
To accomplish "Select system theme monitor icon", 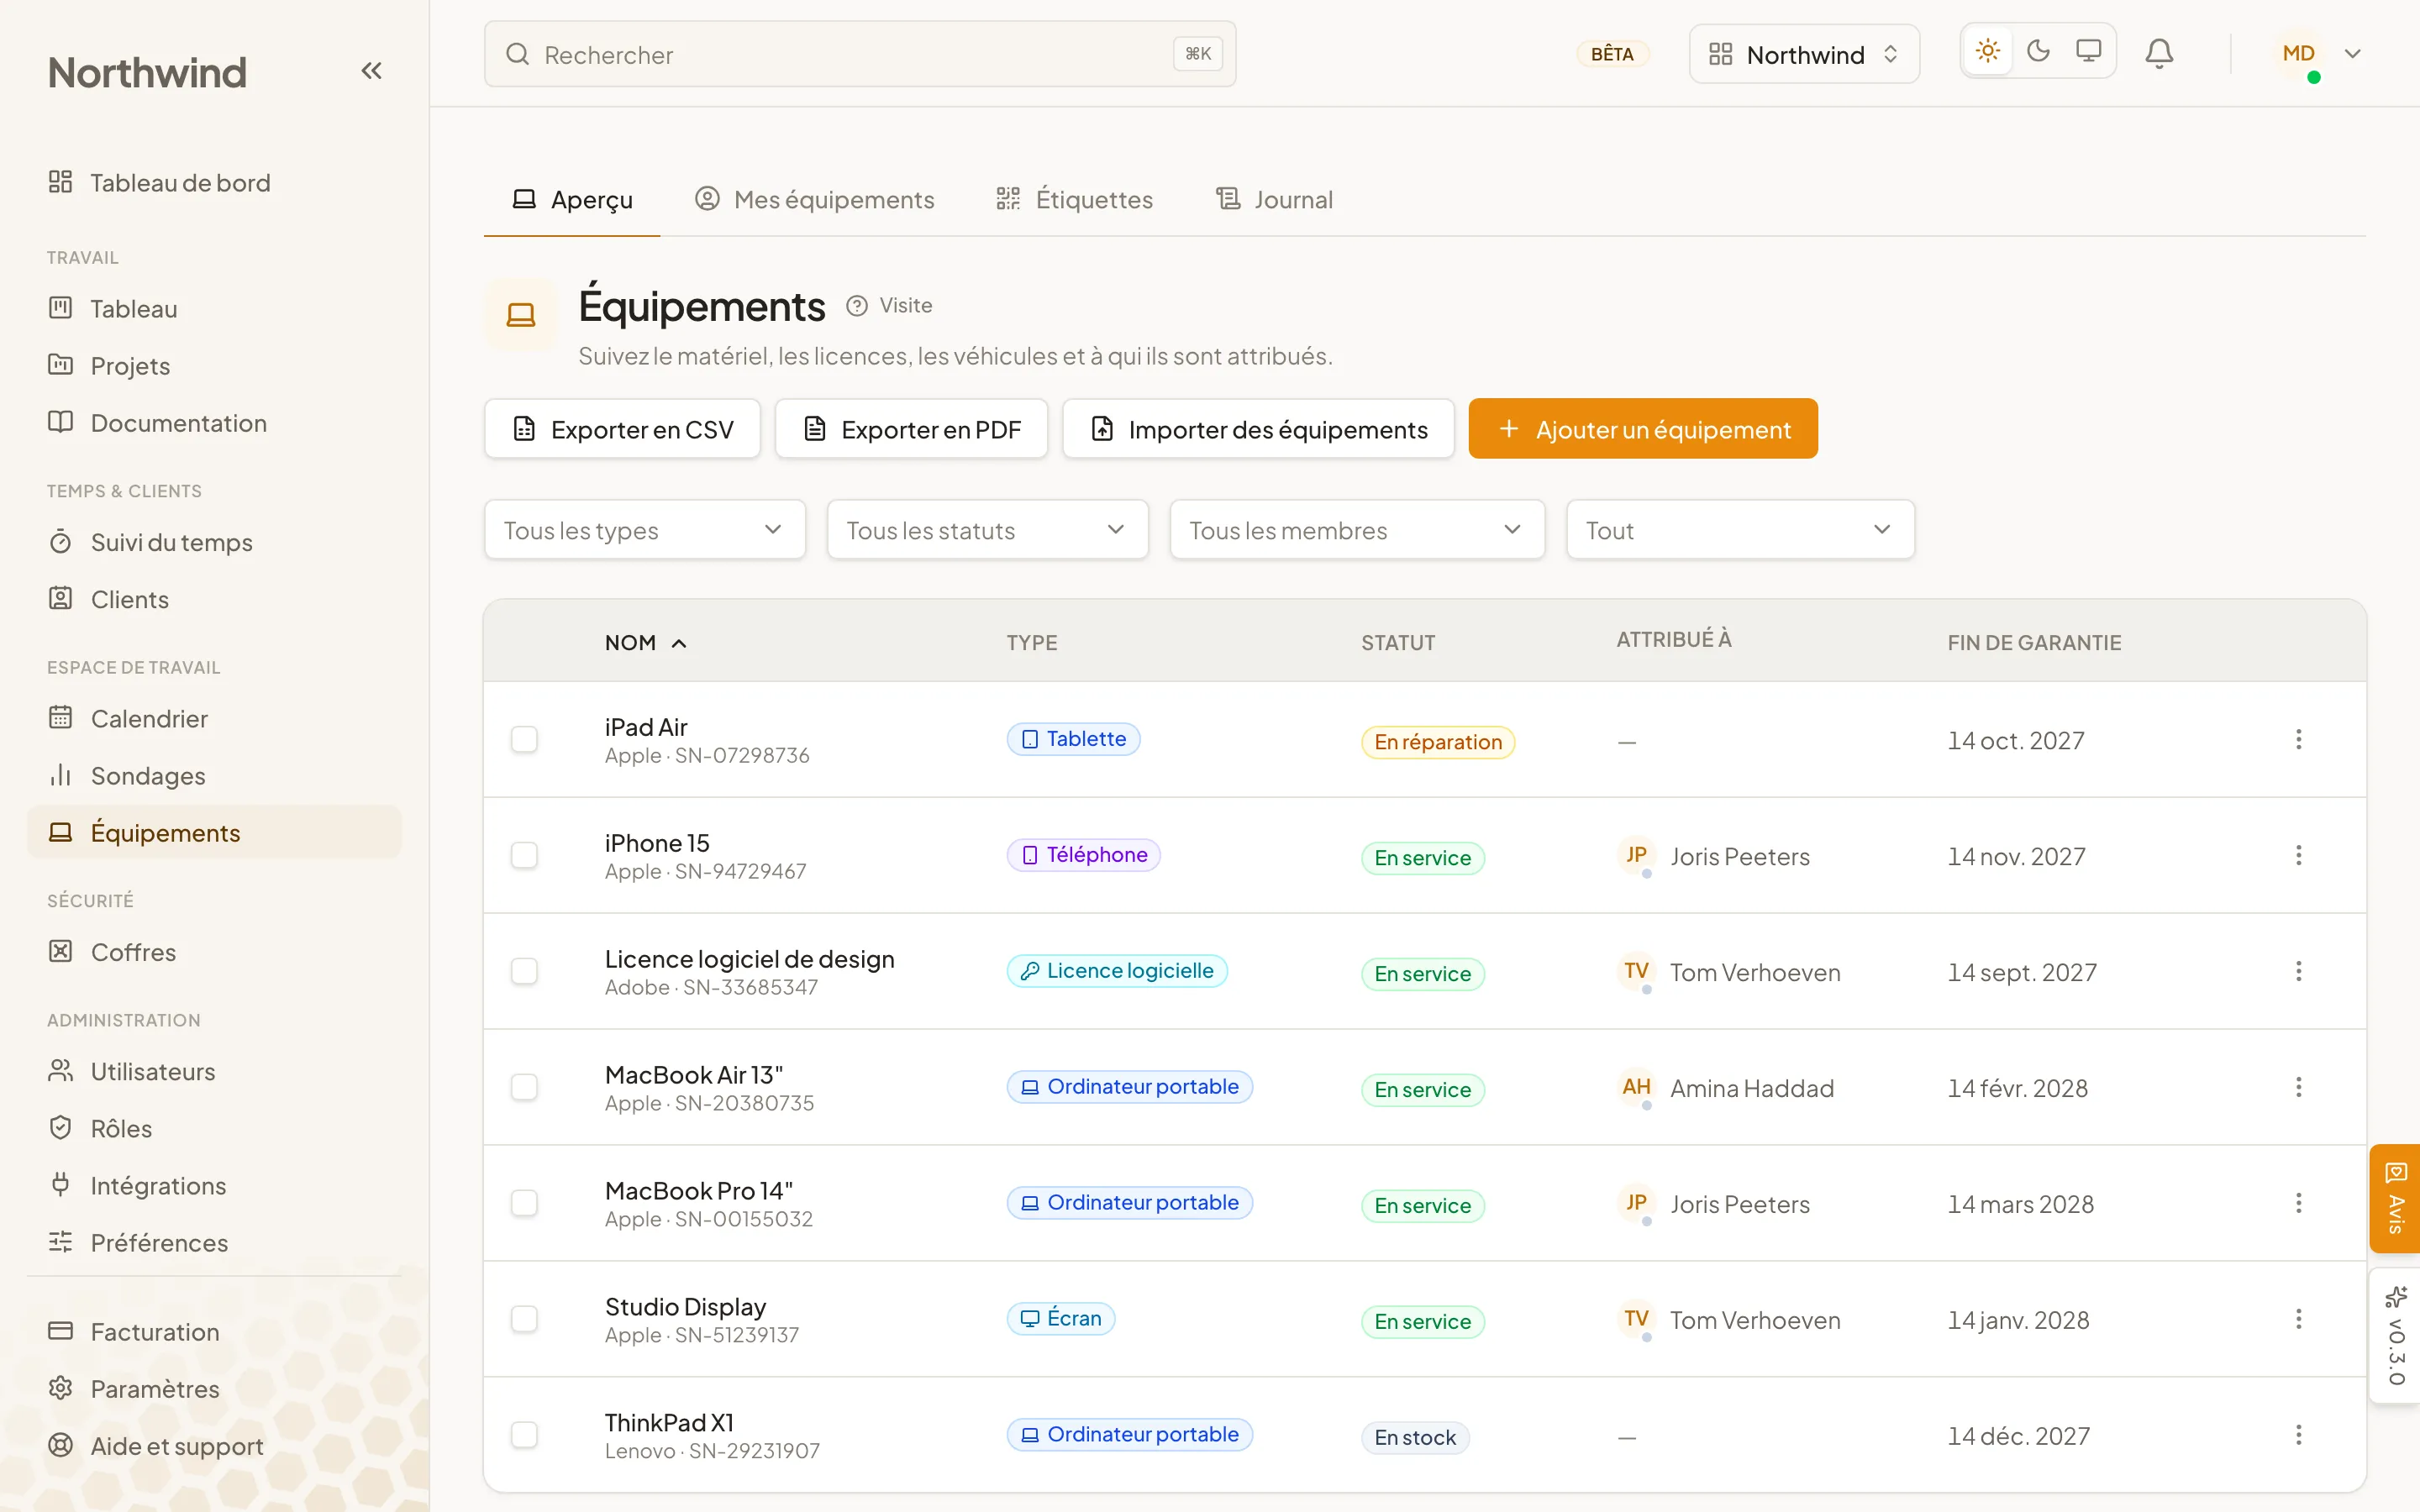I will pos(2088,51).
